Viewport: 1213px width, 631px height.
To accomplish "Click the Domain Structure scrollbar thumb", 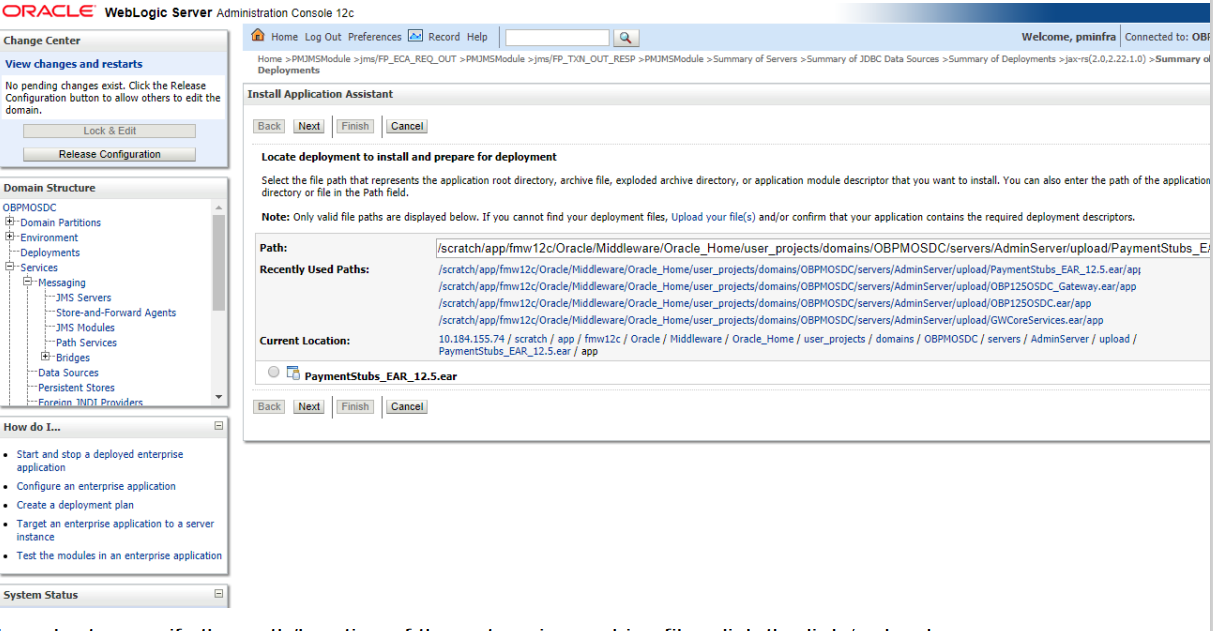I will click(219, 262).
